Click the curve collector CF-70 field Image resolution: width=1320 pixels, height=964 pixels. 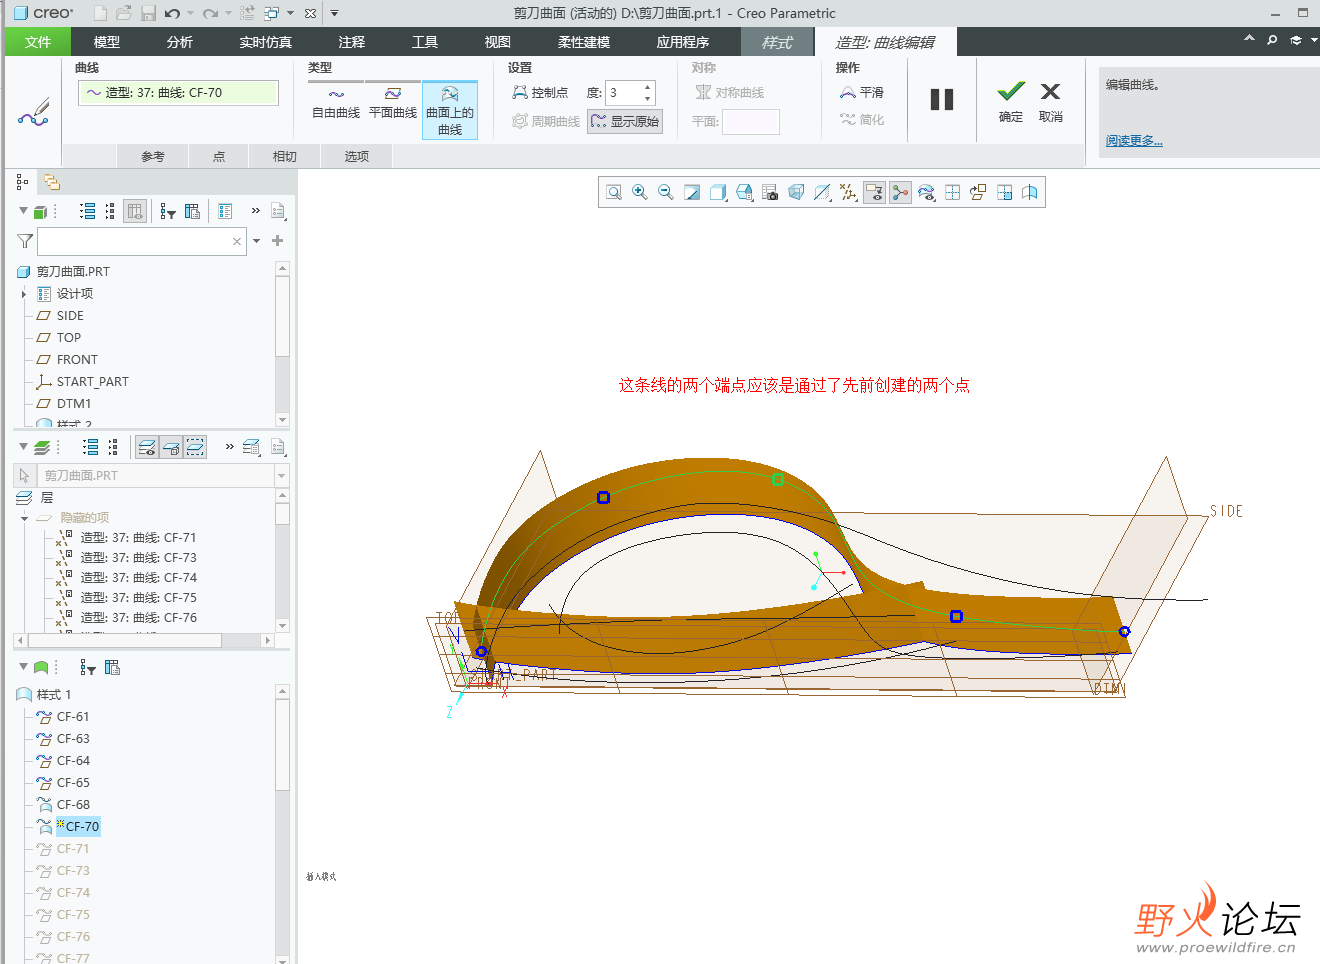pos(179,93)
